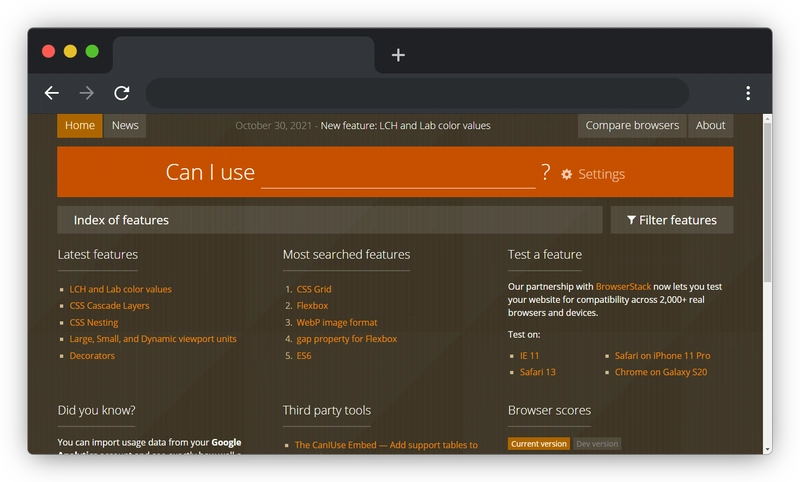Click the scrollbar up arrow
Screen dimensions: 800x482
pyautogui.click(x=767, y=118)
